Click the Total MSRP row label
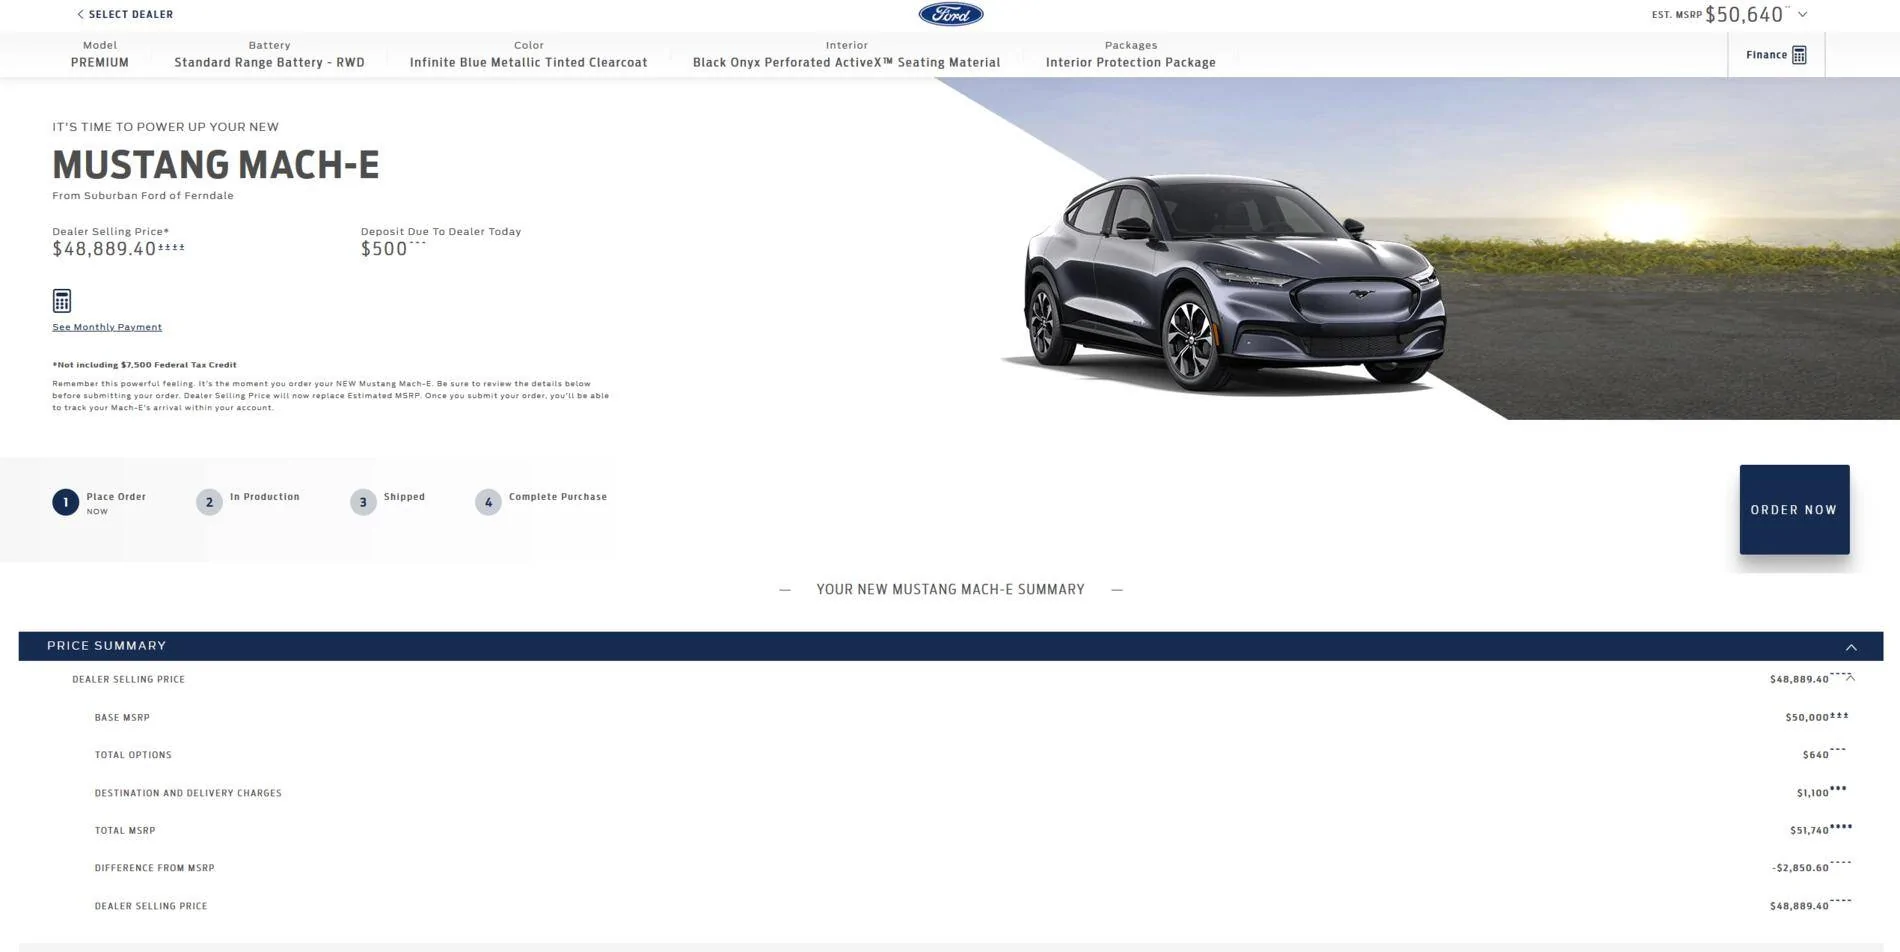Image resolution: width=1900 pixels, height=952 pixels. [125, 831]
